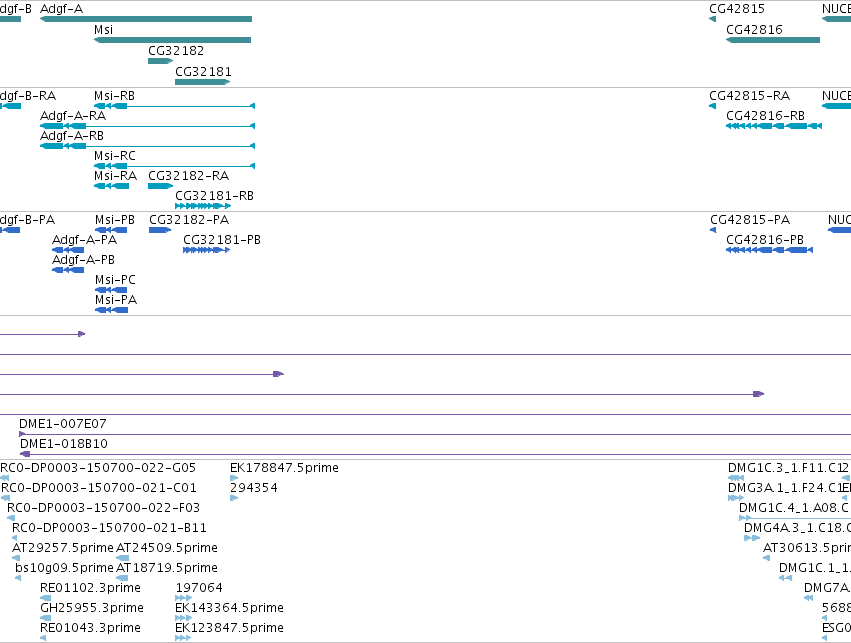851x643 pixels.
Task: Click the RE01102.3prime EST label
Action: [x=91, y=588]
